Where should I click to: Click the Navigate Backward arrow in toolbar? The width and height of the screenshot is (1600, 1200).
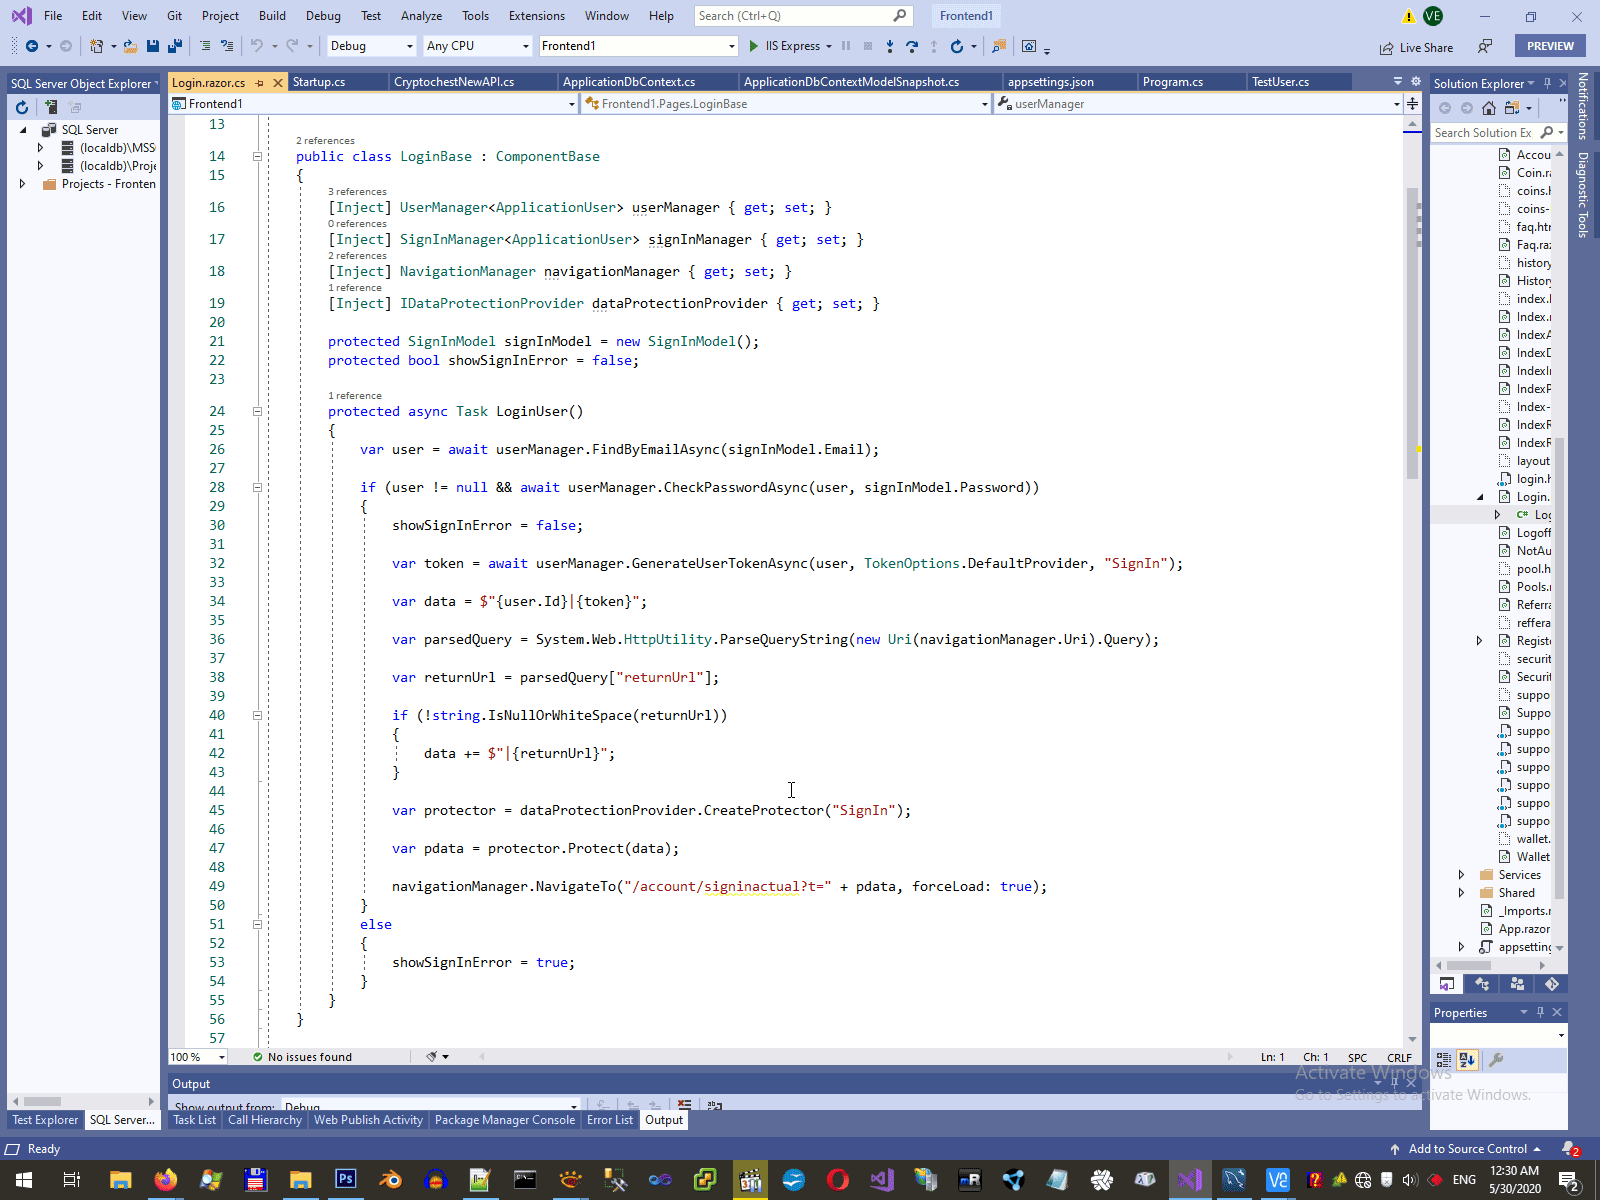click(31, 46)
